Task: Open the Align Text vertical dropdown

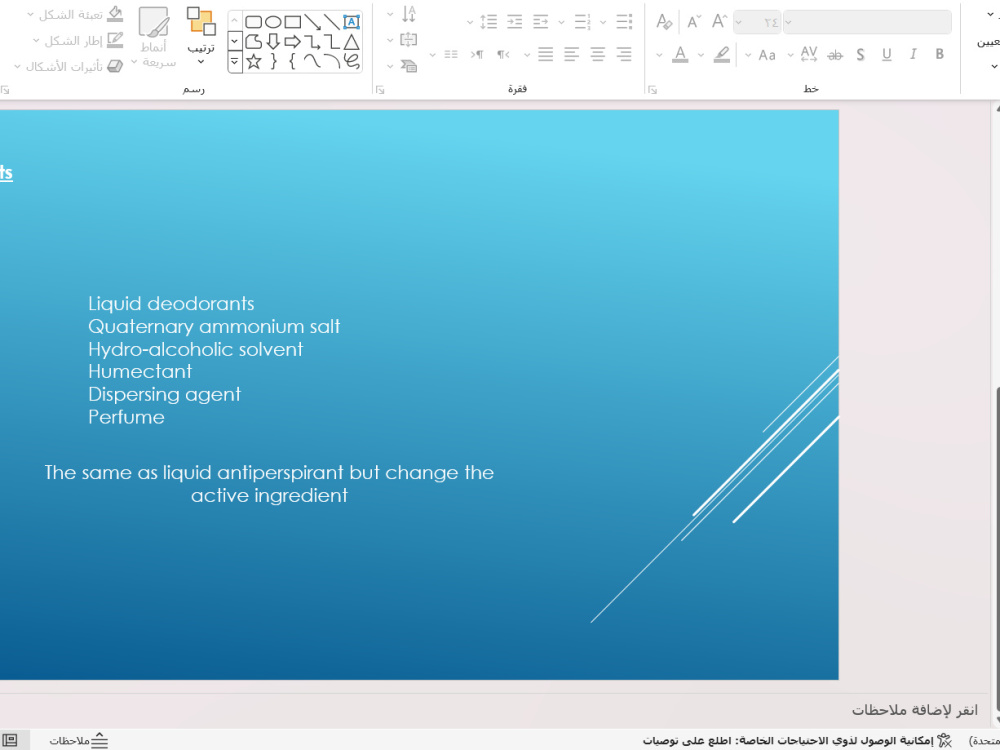Action: 403,40
